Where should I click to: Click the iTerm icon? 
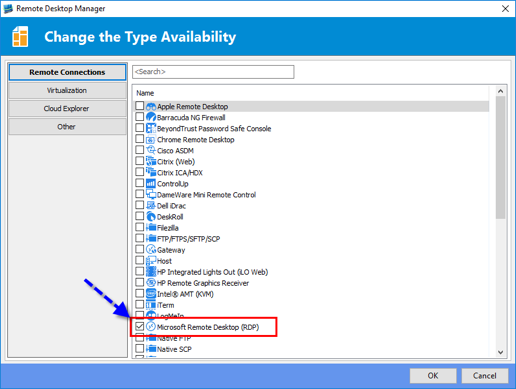point(151,305)
